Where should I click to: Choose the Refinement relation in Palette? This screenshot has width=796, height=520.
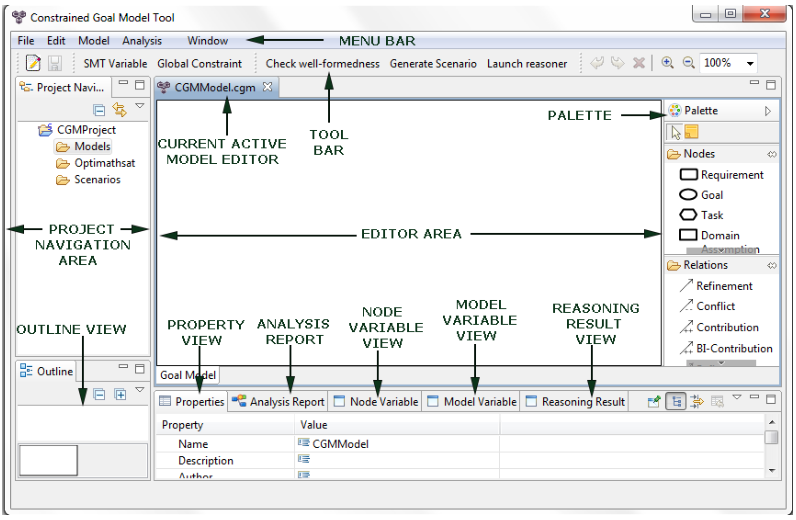716,286
